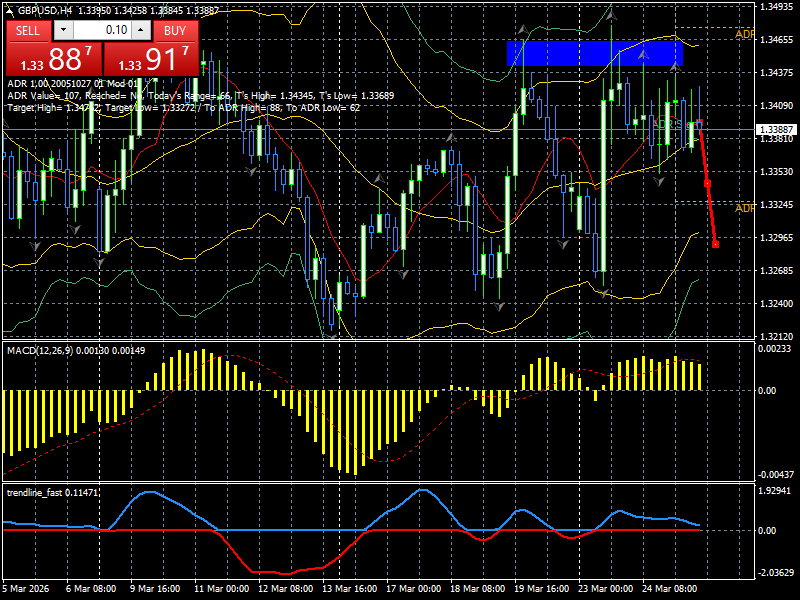
Task: Click the '23 Mar 00:00' time label
Action: pos(606,588)
